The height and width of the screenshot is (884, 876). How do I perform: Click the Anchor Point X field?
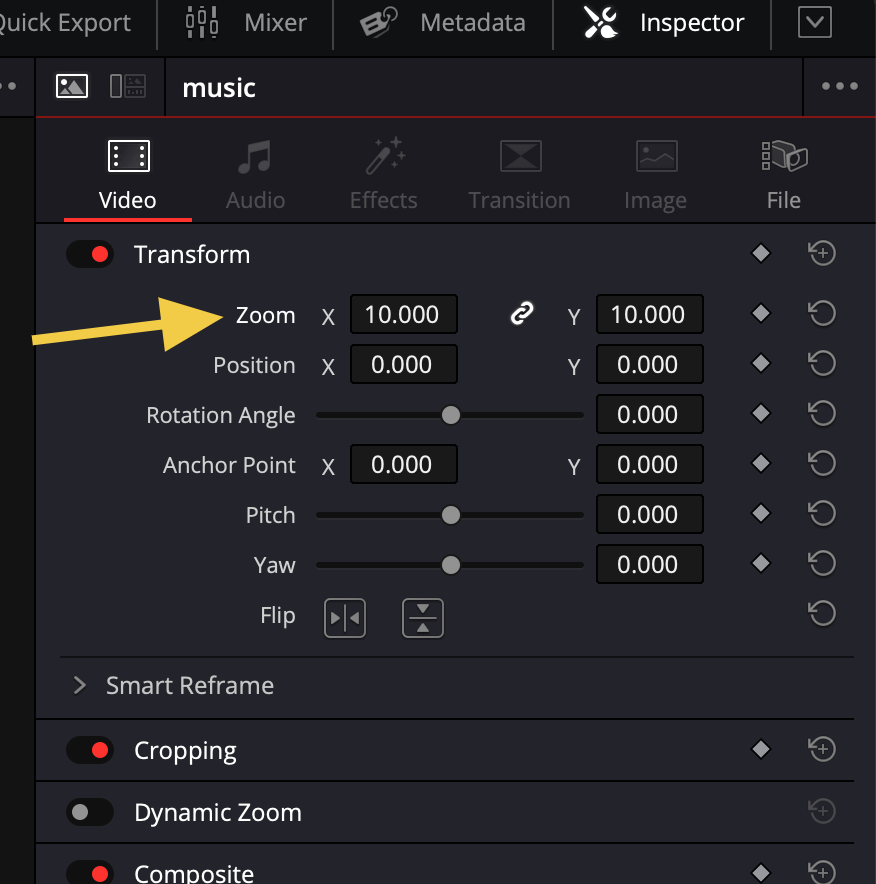(404, 464)
